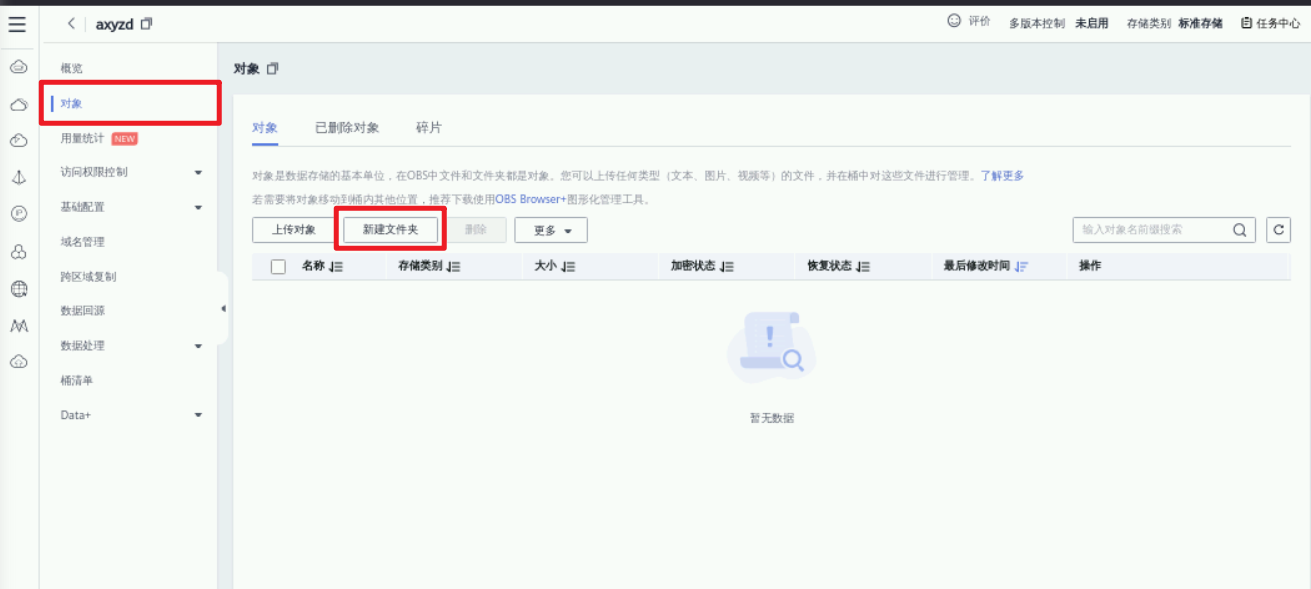Open the 更多 dropdown button
Screen dimensions: 1311x589
click(x=551, y=230)
